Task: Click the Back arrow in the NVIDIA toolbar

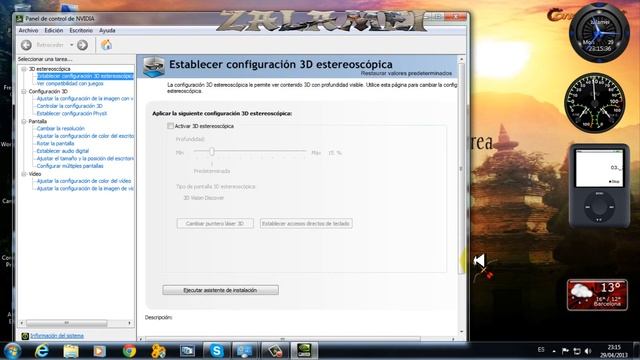Action: pyautogui.click(x=26, y=45)
